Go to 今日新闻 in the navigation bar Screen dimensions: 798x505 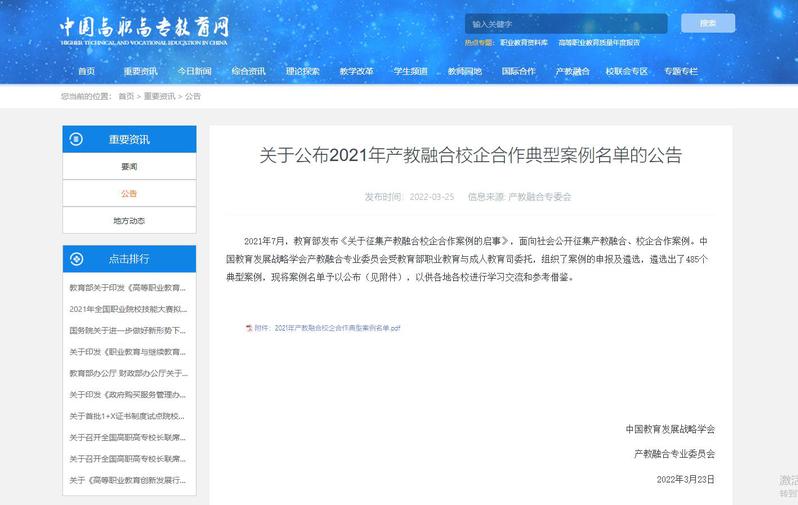195,72
